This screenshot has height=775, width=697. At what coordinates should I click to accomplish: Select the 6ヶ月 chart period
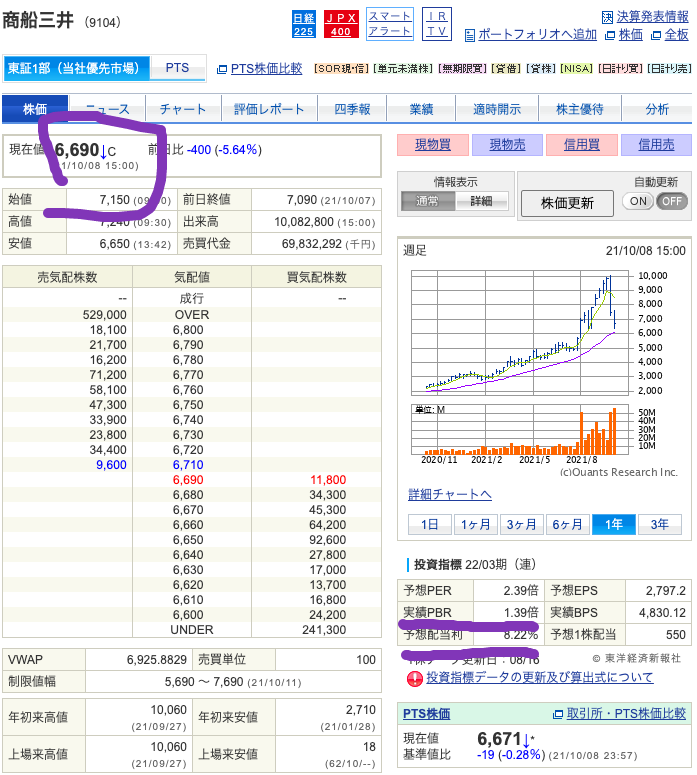click(567, 524)
